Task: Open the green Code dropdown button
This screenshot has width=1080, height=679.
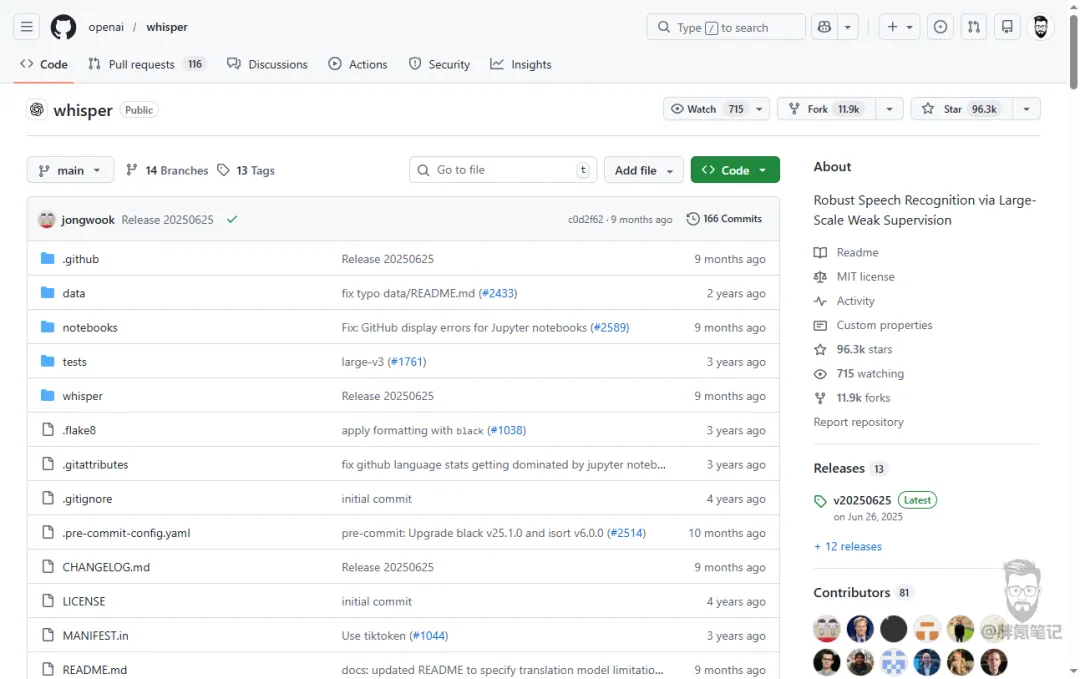Action: coord(735,170)
